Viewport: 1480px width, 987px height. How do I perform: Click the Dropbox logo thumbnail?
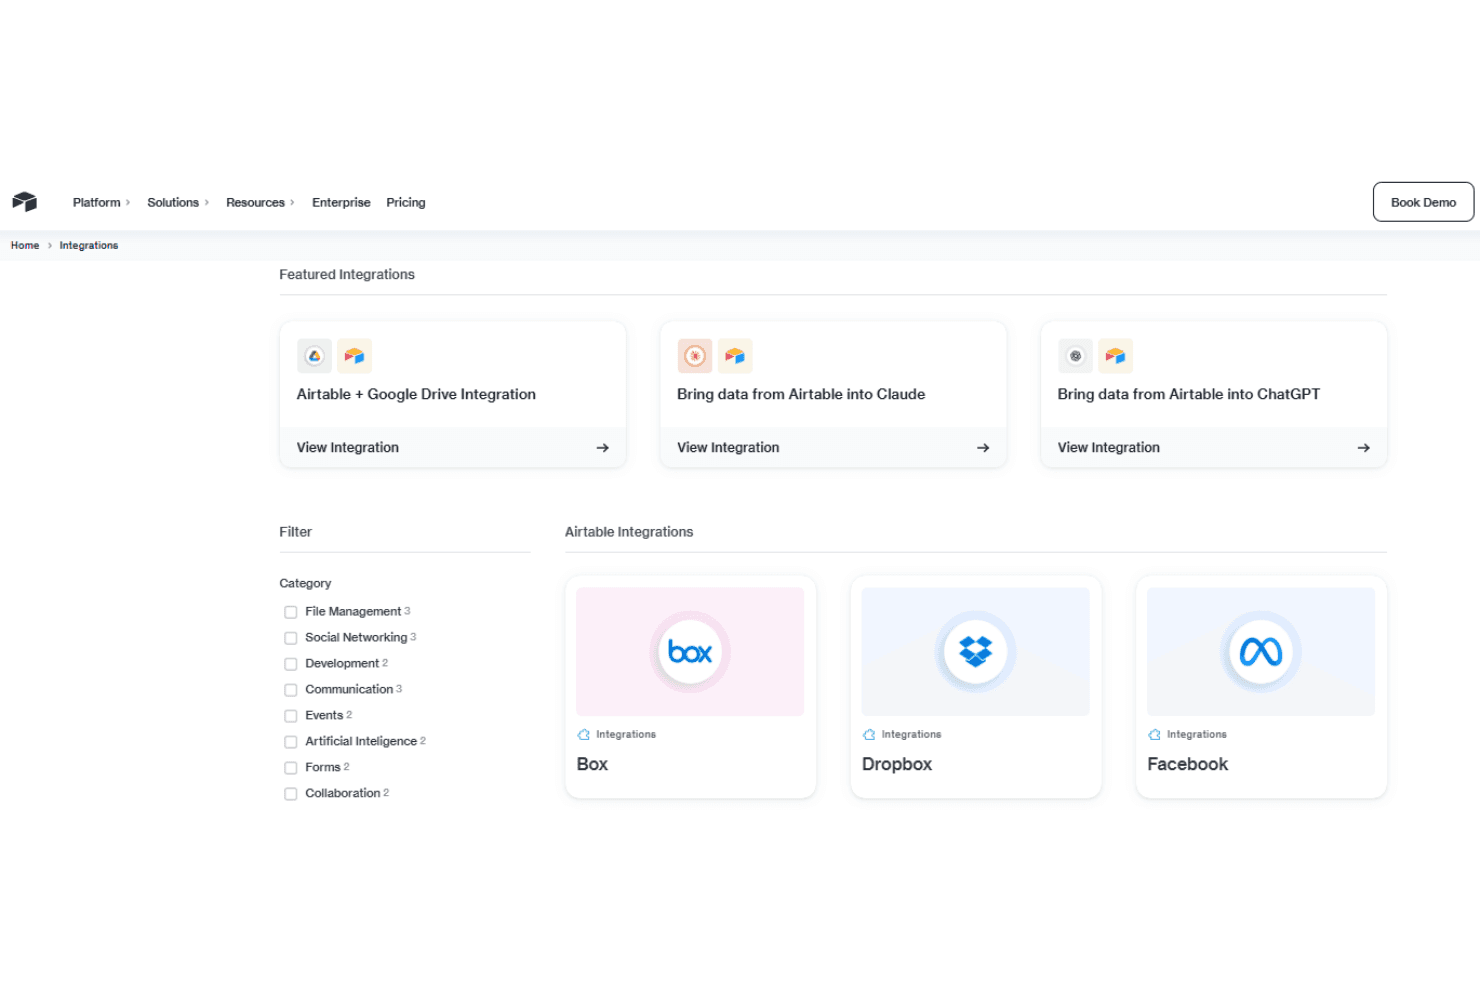[975, 652]
